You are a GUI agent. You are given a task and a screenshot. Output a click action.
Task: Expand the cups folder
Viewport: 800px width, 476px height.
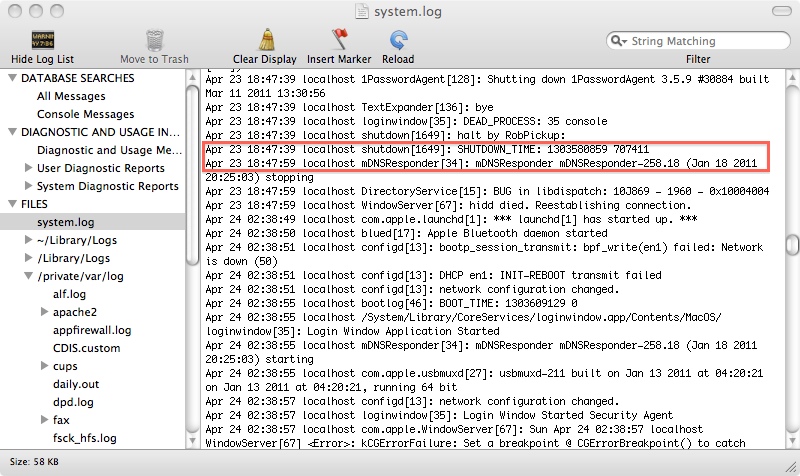[44, 366]
